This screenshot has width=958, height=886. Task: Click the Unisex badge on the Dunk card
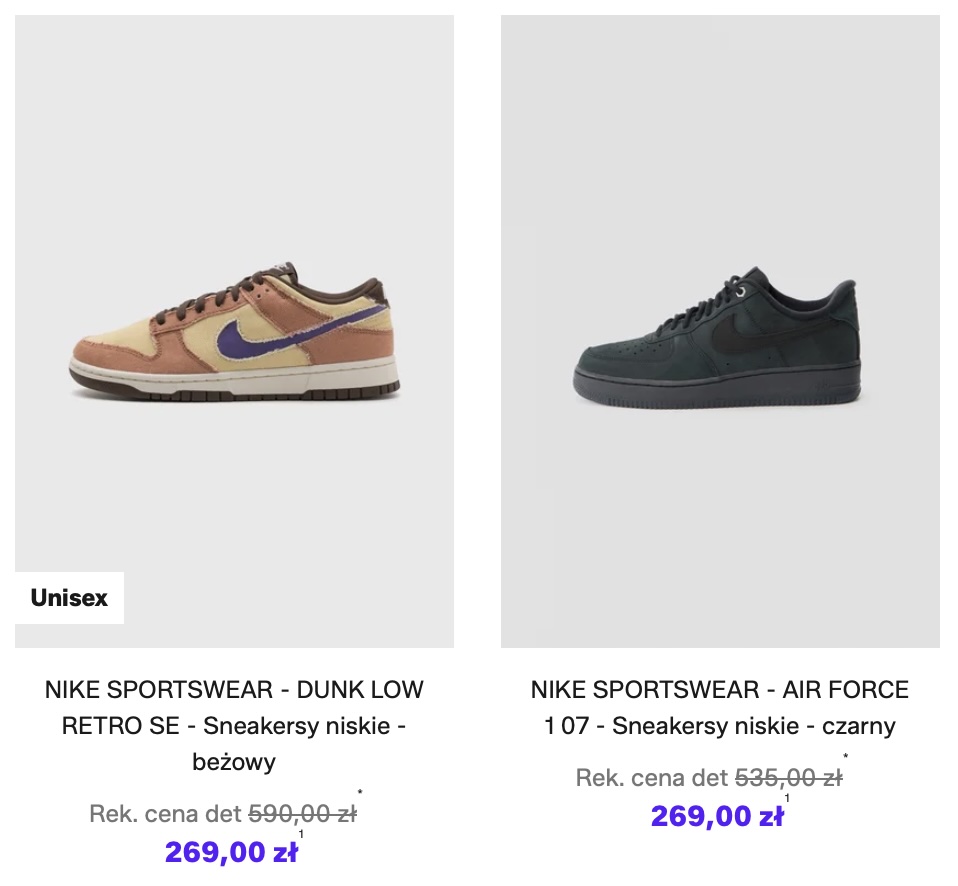pyautogui.click(x=69, y=598)
